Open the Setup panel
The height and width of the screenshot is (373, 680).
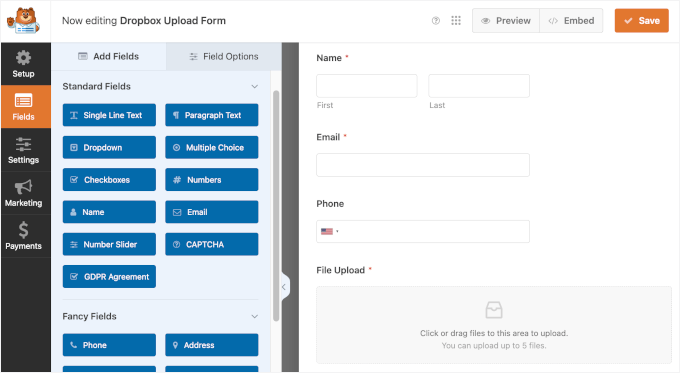click(23, 64)
